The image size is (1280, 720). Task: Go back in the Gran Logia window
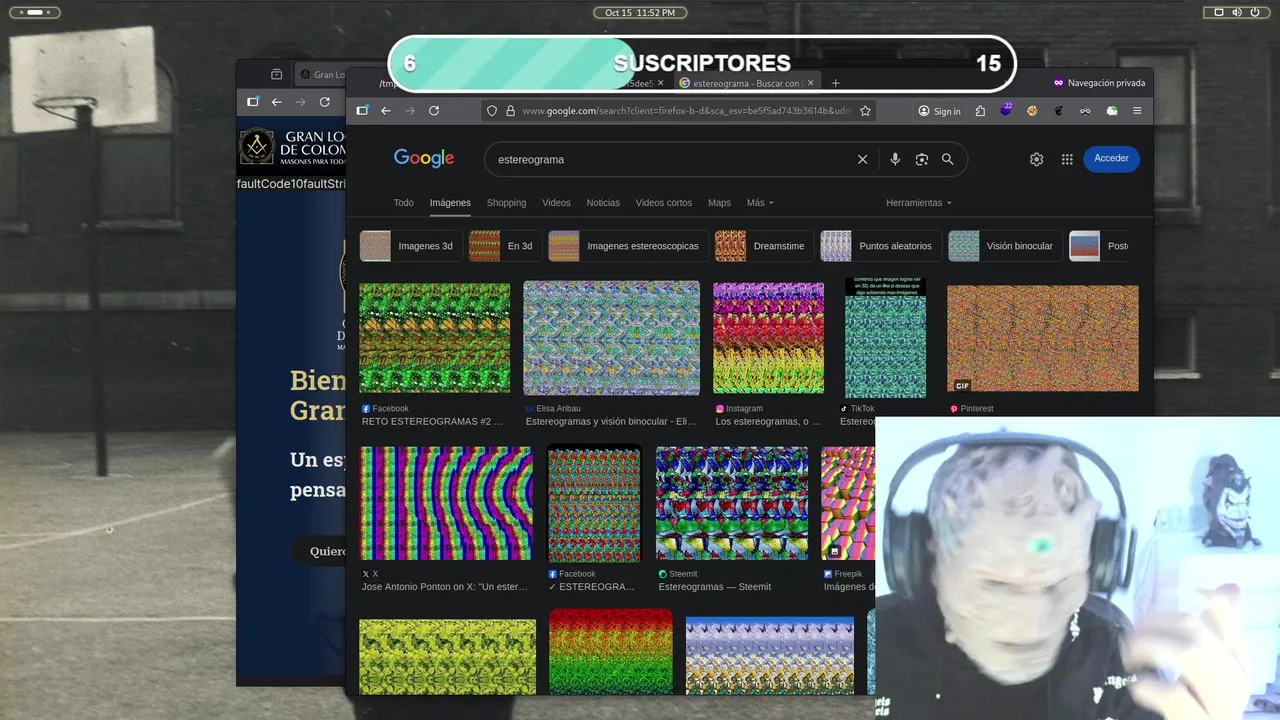click(276, 102)
